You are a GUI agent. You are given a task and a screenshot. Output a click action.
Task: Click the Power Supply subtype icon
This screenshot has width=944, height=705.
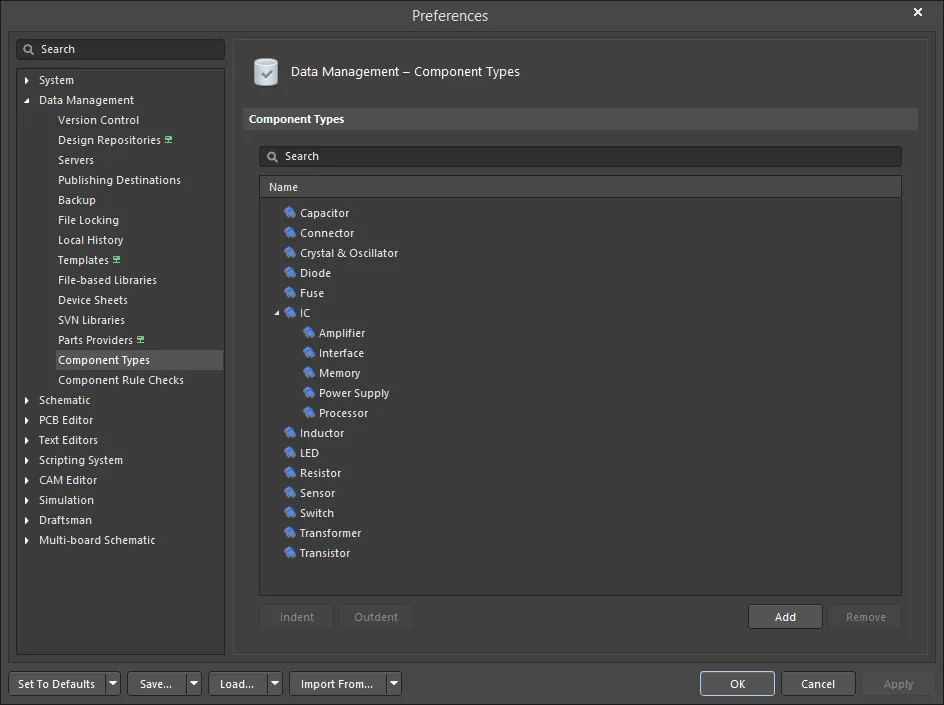click(309, 393)
